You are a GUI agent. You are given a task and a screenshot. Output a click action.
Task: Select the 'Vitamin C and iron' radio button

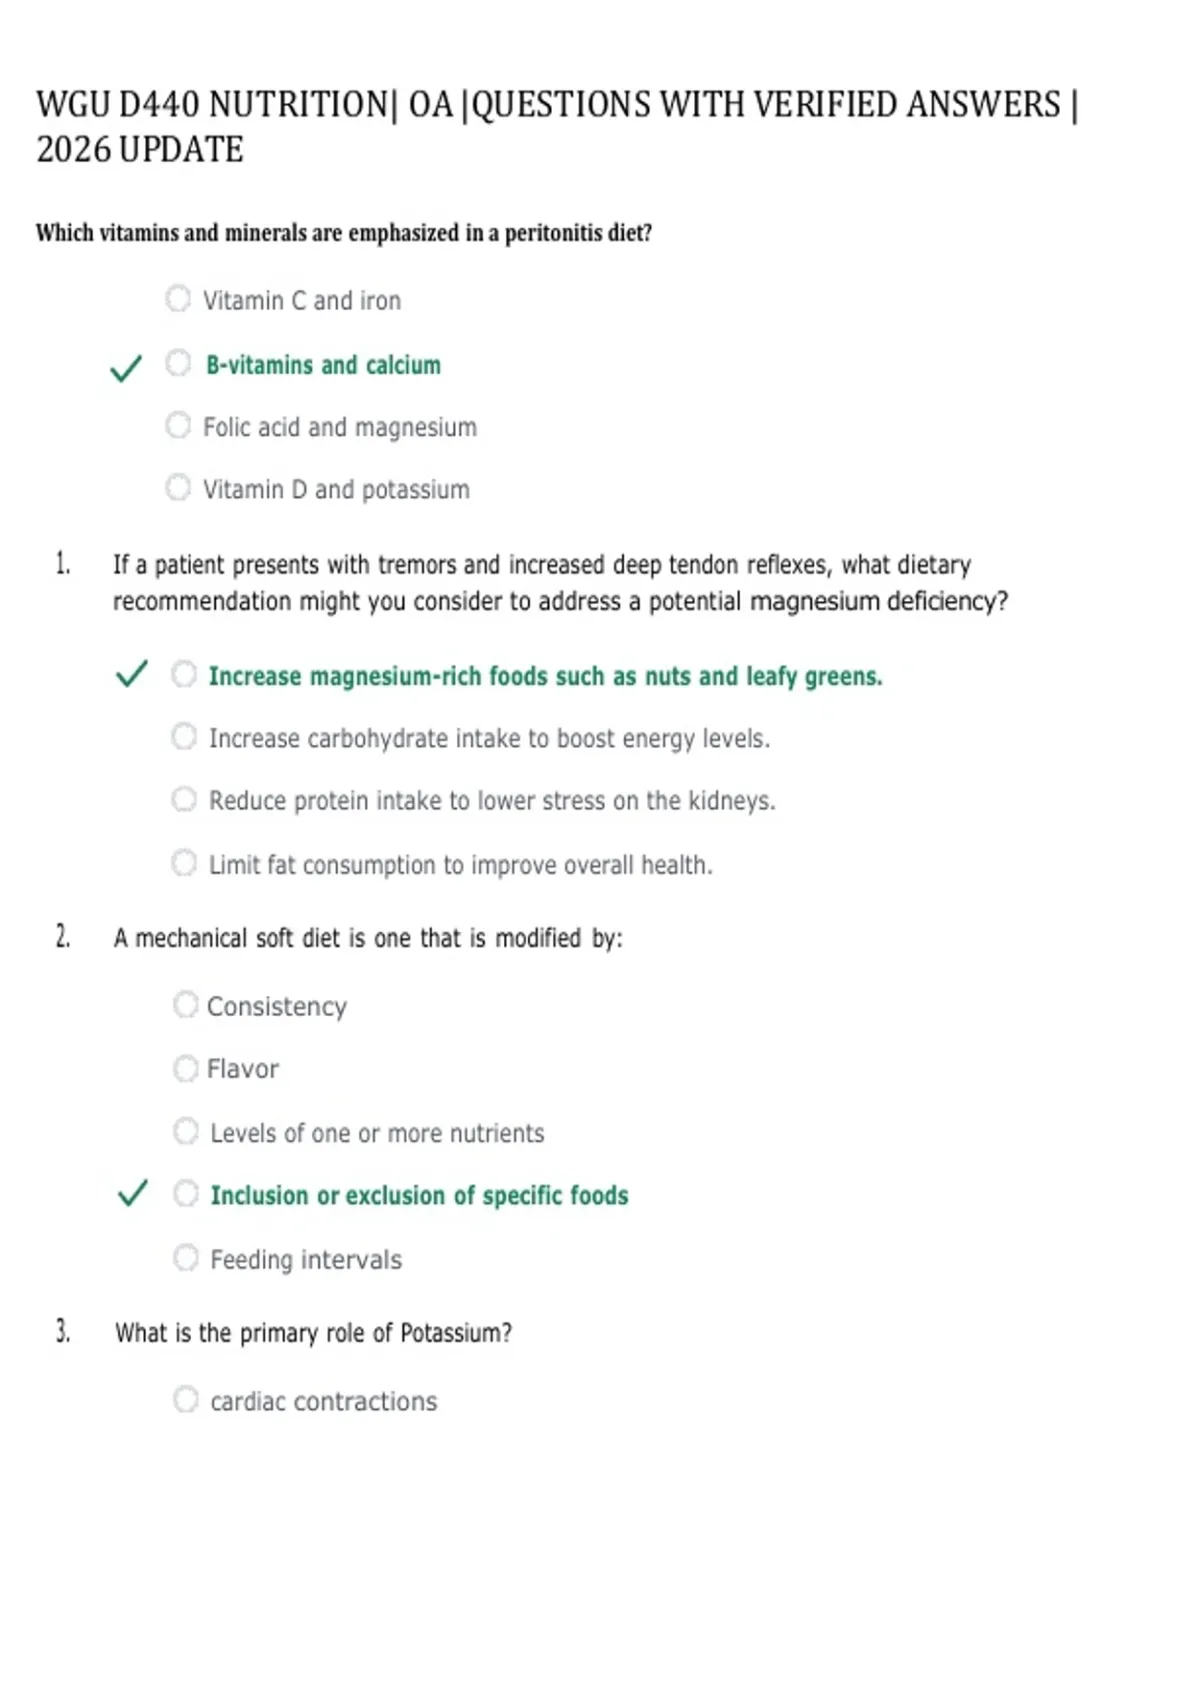coord(178,299)
